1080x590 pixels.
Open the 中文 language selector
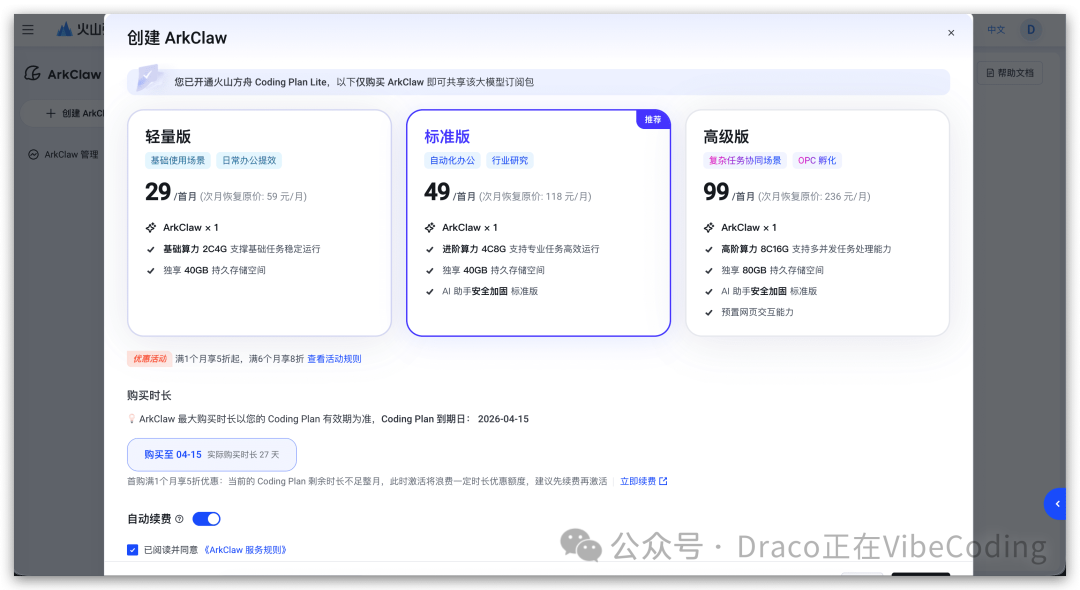[x=995, y=29]
